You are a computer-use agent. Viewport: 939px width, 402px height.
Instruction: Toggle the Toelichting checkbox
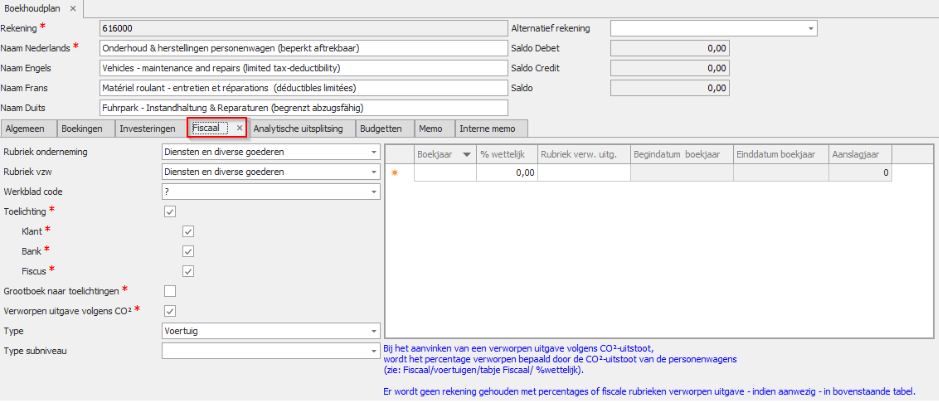(x=170, y=211)
